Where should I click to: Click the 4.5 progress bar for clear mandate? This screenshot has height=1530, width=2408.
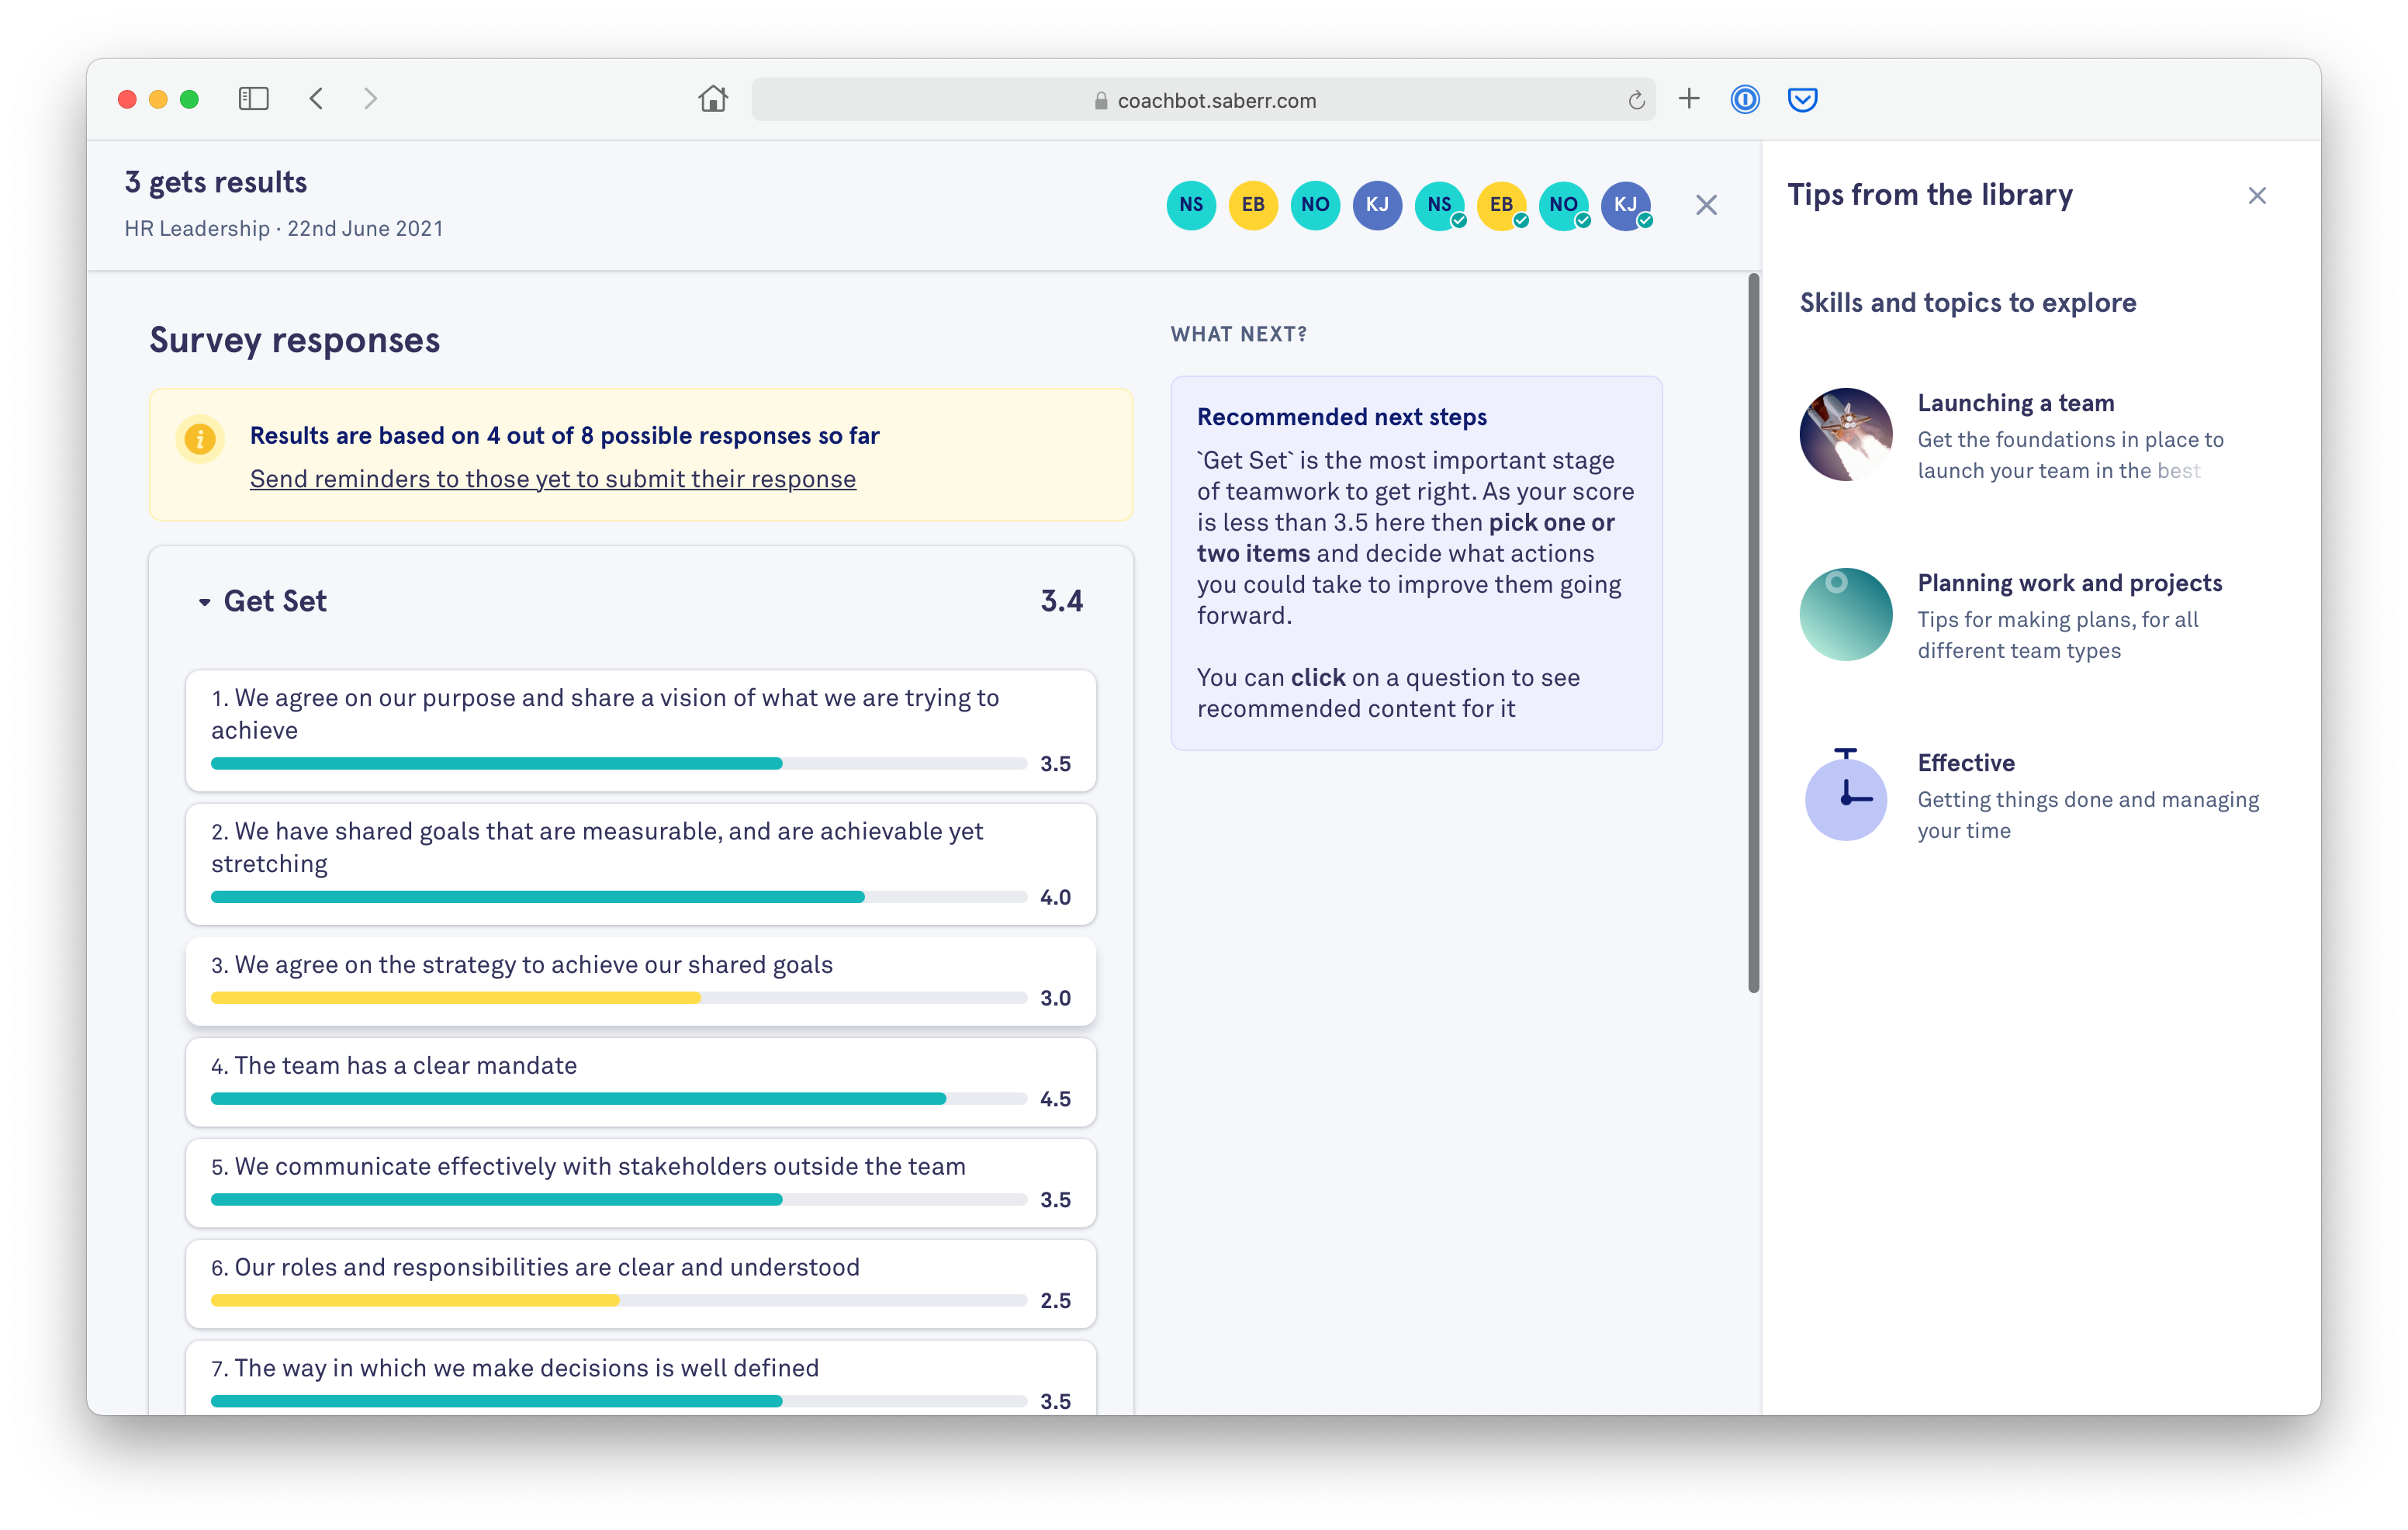click(578, 1099)
